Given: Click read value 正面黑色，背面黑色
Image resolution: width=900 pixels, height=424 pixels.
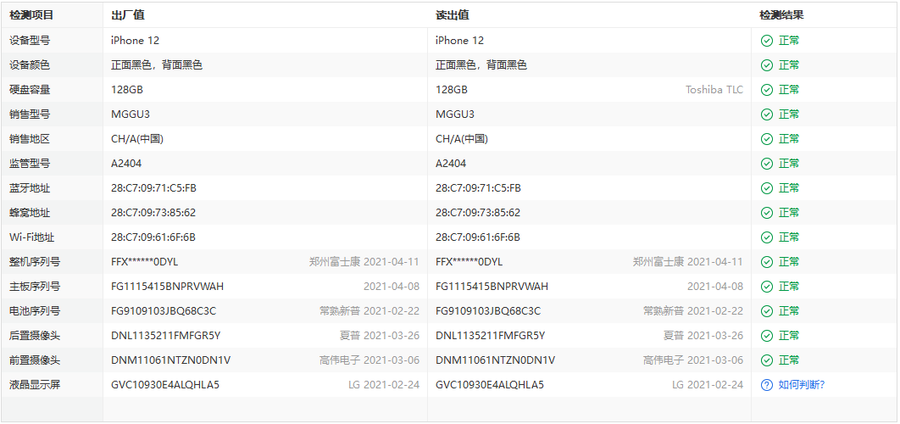Looking at the screenshot, I should tap(481, 65).
